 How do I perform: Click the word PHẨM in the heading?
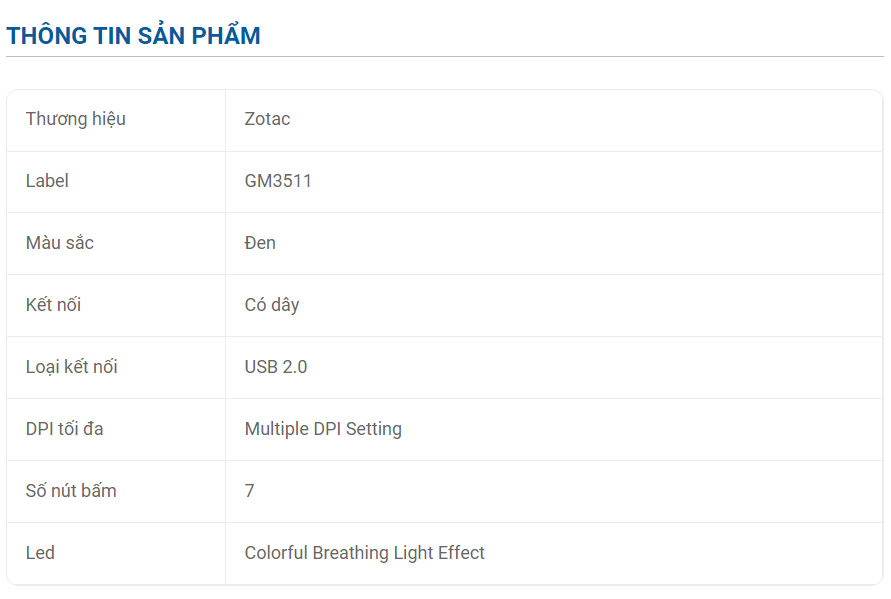point(226,35)
